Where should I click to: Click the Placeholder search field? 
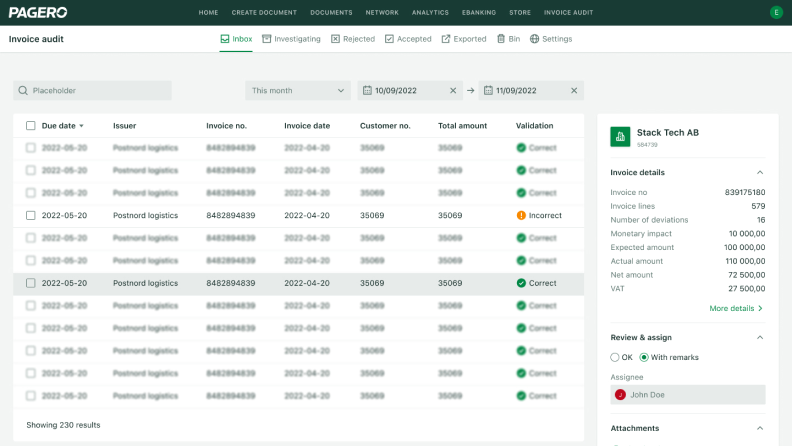pos(92,91)
